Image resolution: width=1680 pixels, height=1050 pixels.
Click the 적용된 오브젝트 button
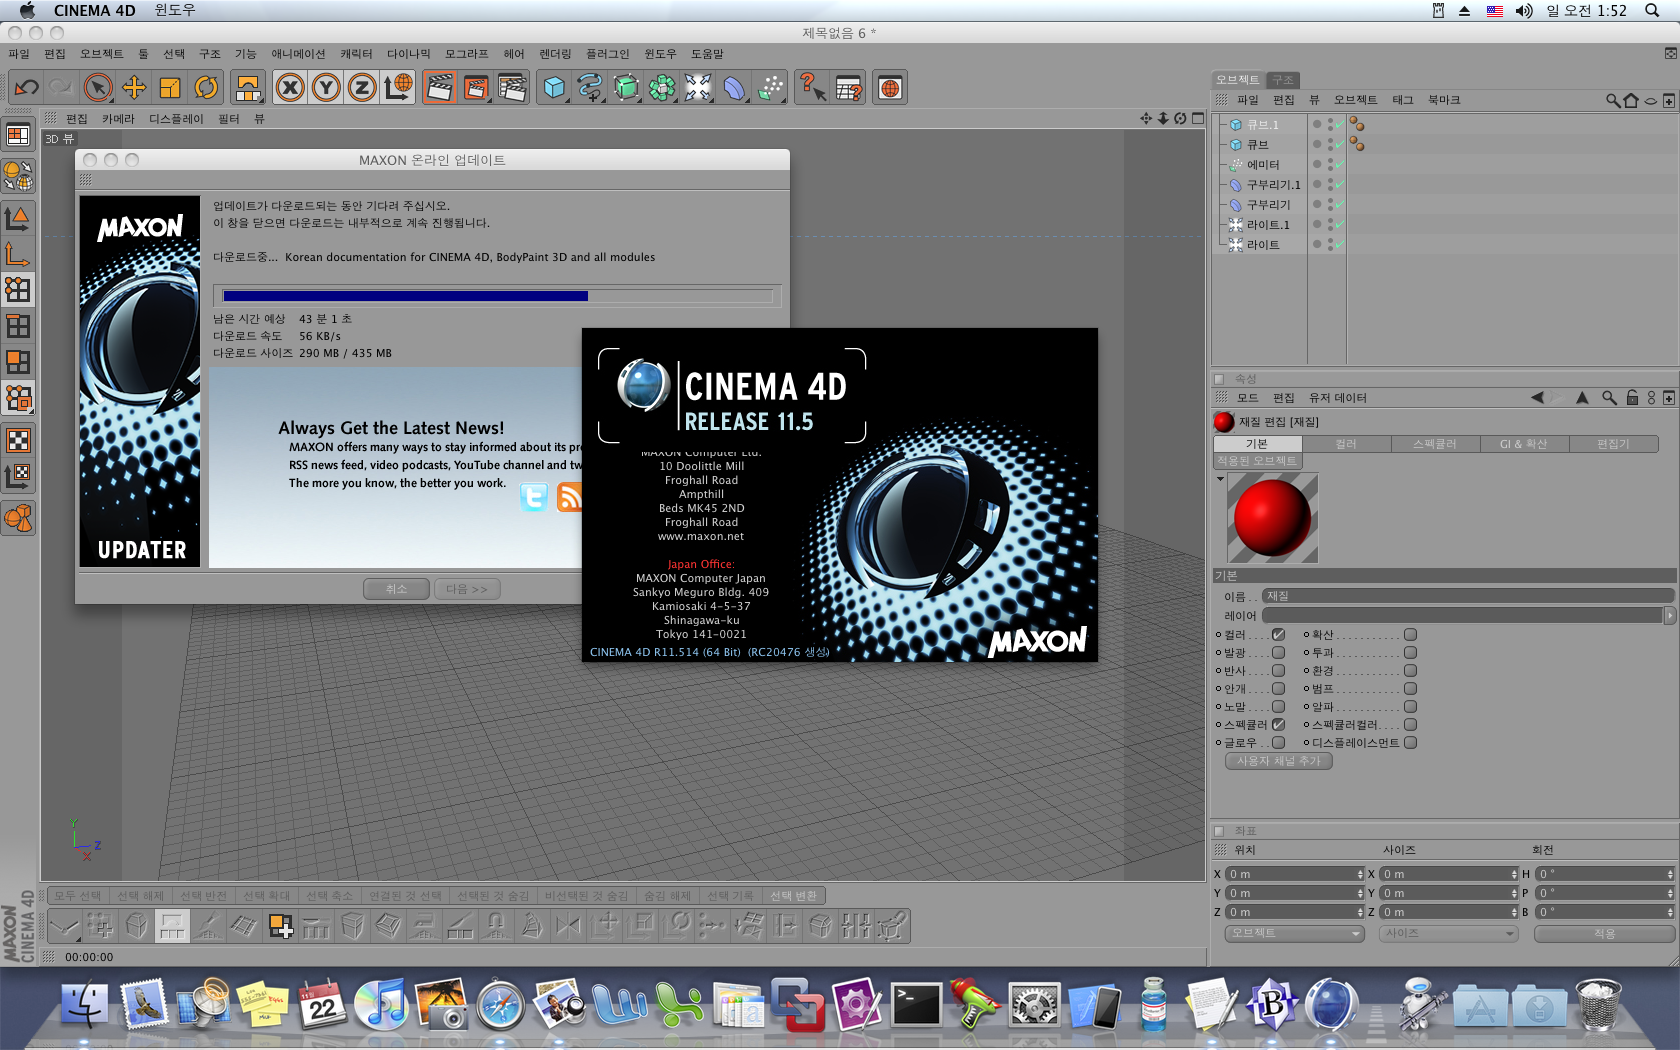coord(1257,461)
